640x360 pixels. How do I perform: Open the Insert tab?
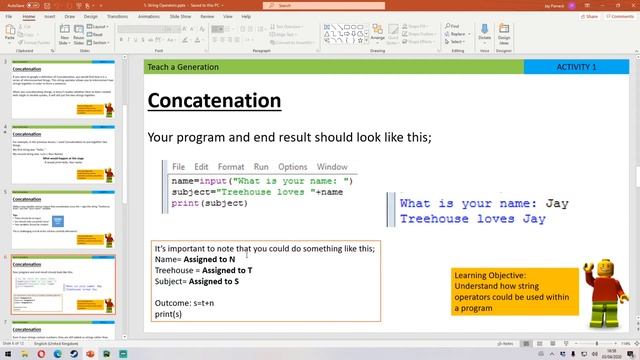click(x=50, y=16)
